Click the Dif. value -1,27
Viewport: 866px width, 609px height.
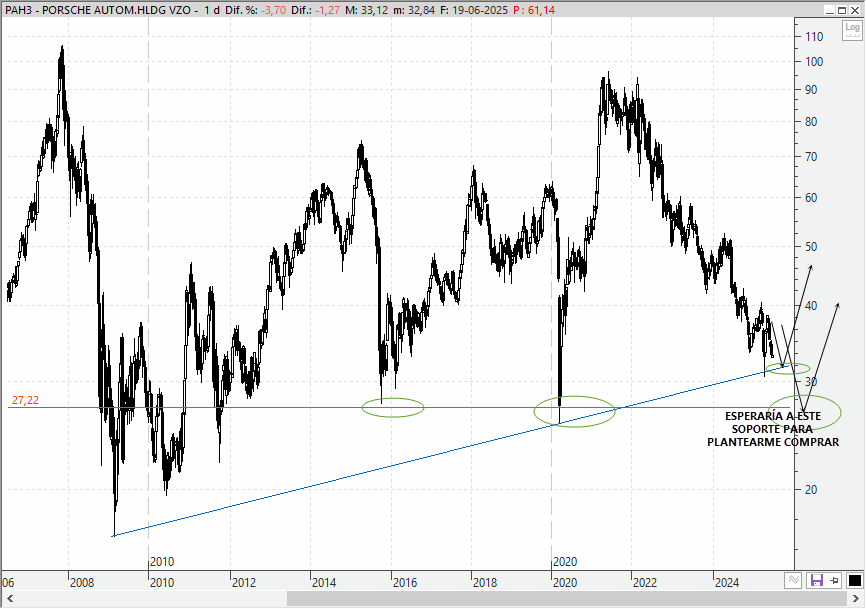click(x=330, y=10)
